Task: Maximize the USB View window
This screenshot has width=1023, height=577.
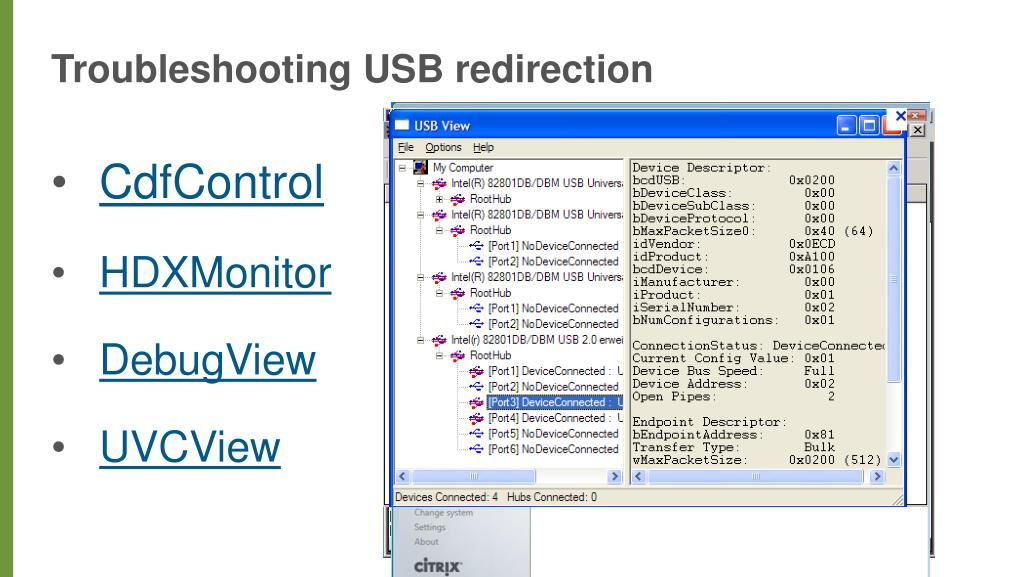Action: 869,125
